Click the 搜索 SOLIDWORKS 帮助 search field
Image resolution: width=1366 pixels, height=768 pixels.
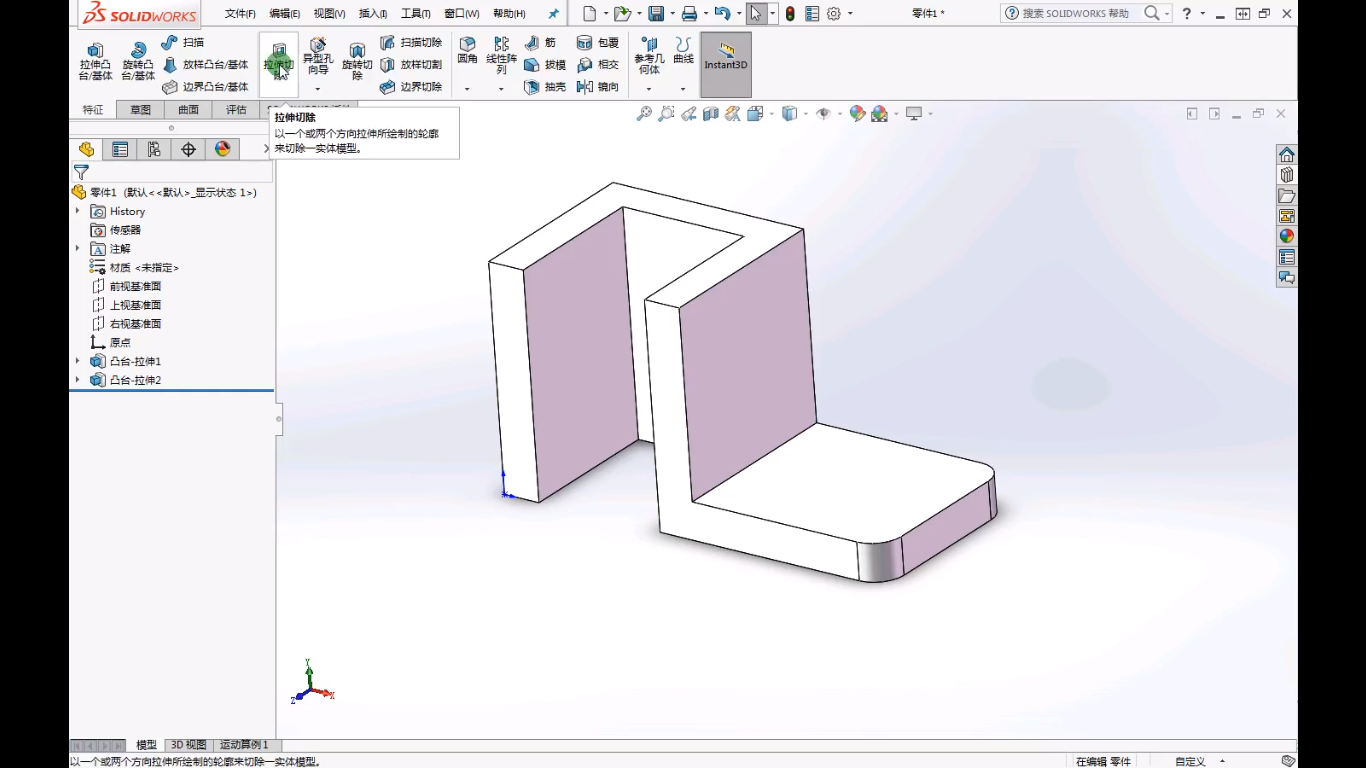click(x=1076, y=13)
